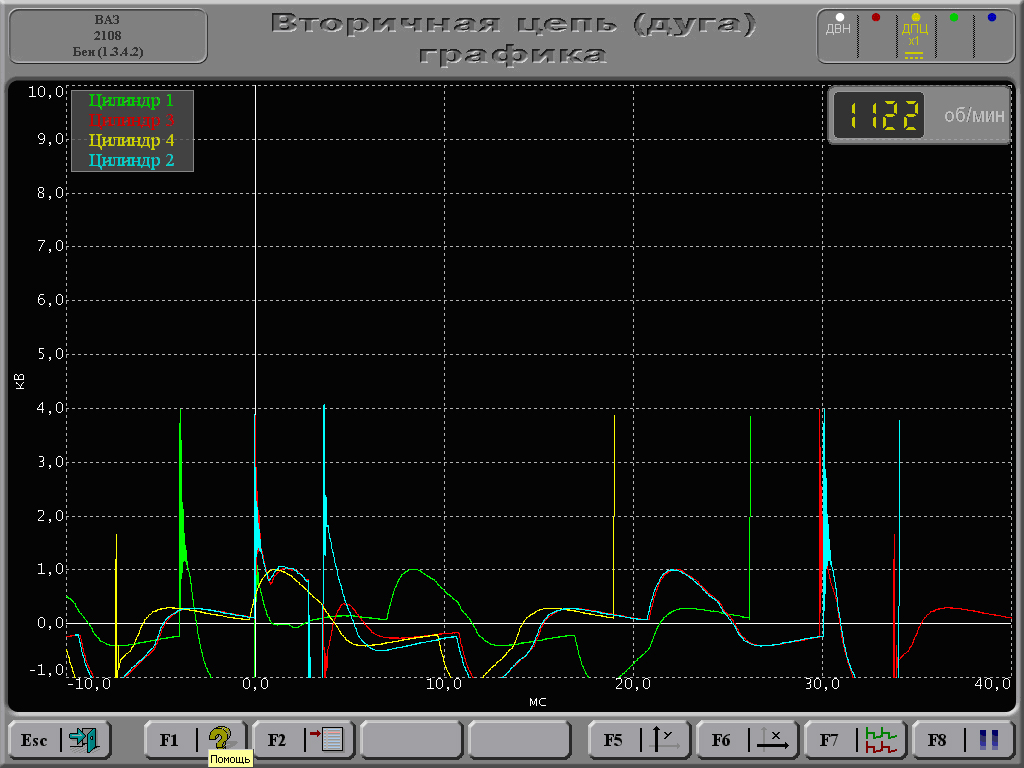This screenshot has width=1024, height=768.
Task: Click the white ДВН channel indicator
Action: pyautogui.click(x=838, y=24)
